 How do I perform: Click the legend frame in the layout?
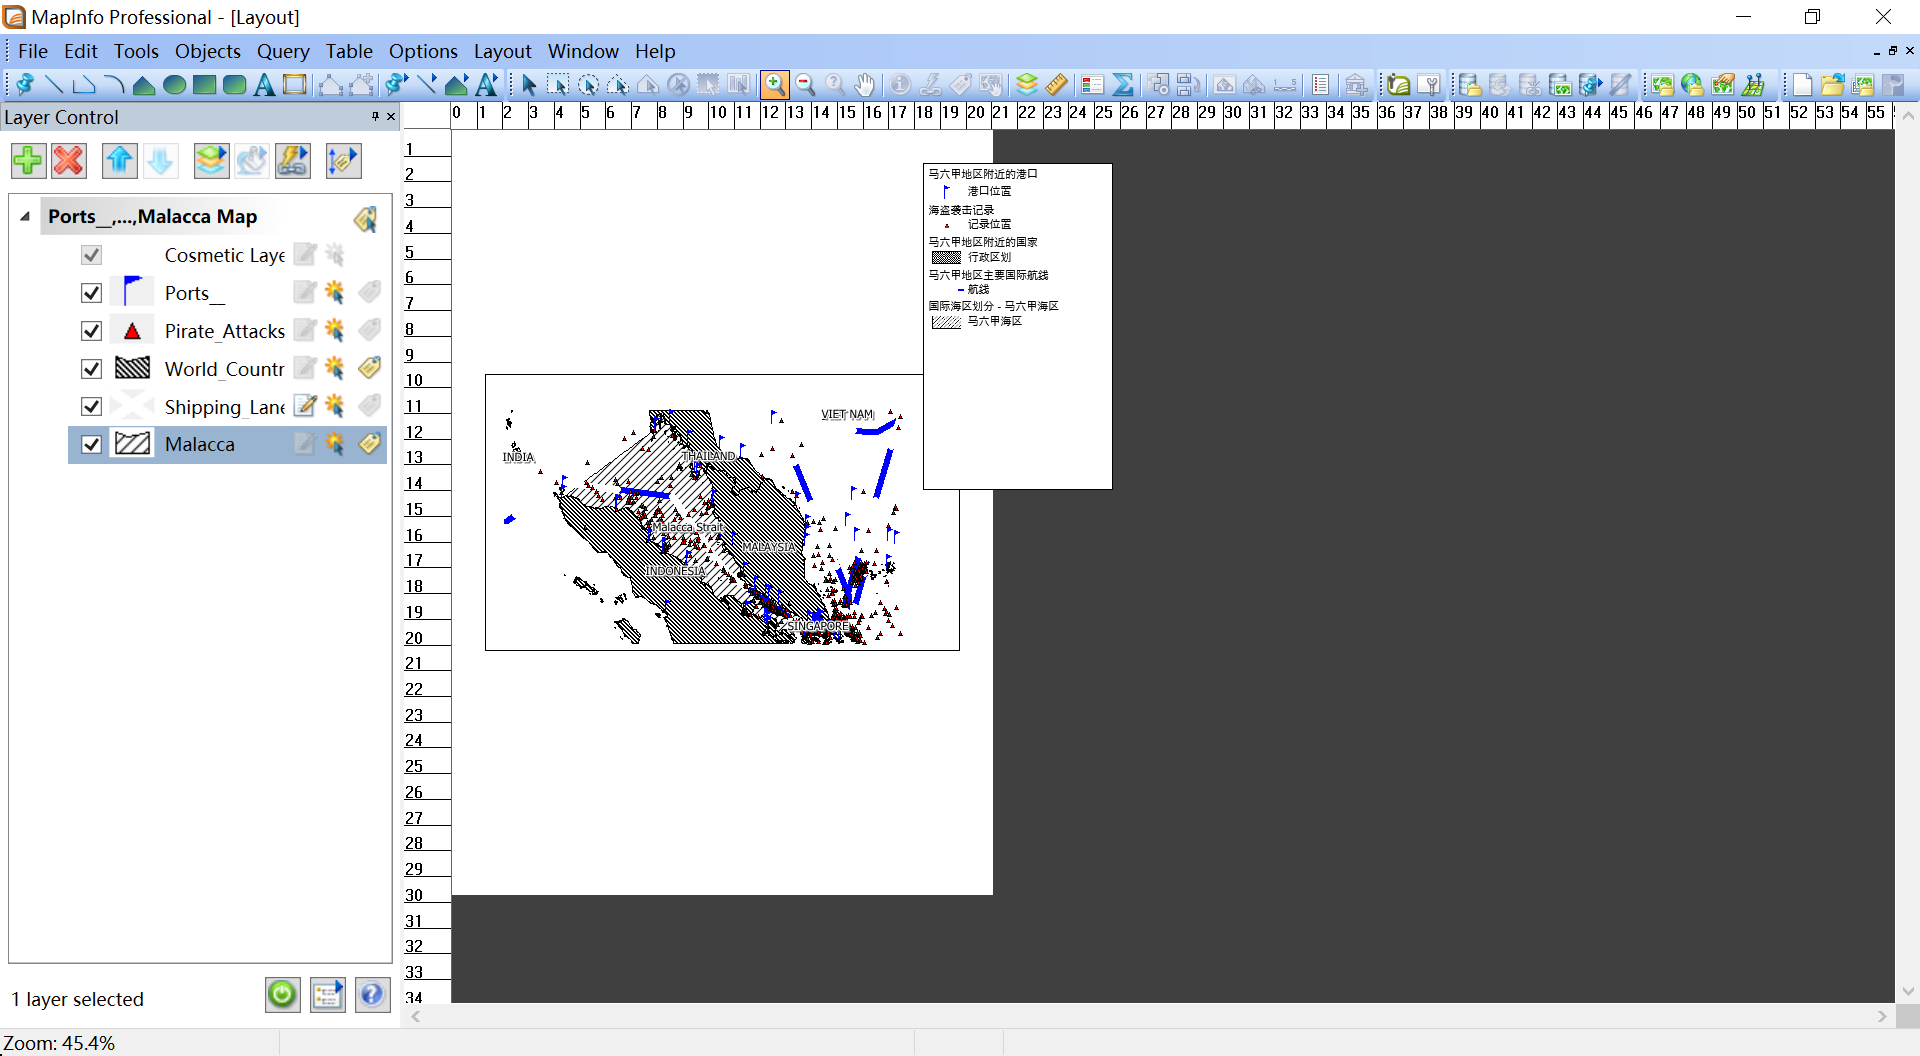[1017, 326]
